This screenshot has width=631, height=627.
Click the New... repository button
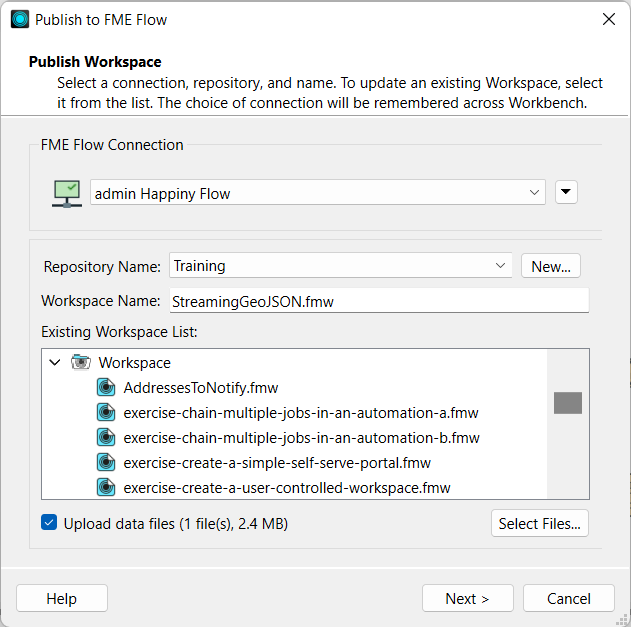[x=551, y=266]
